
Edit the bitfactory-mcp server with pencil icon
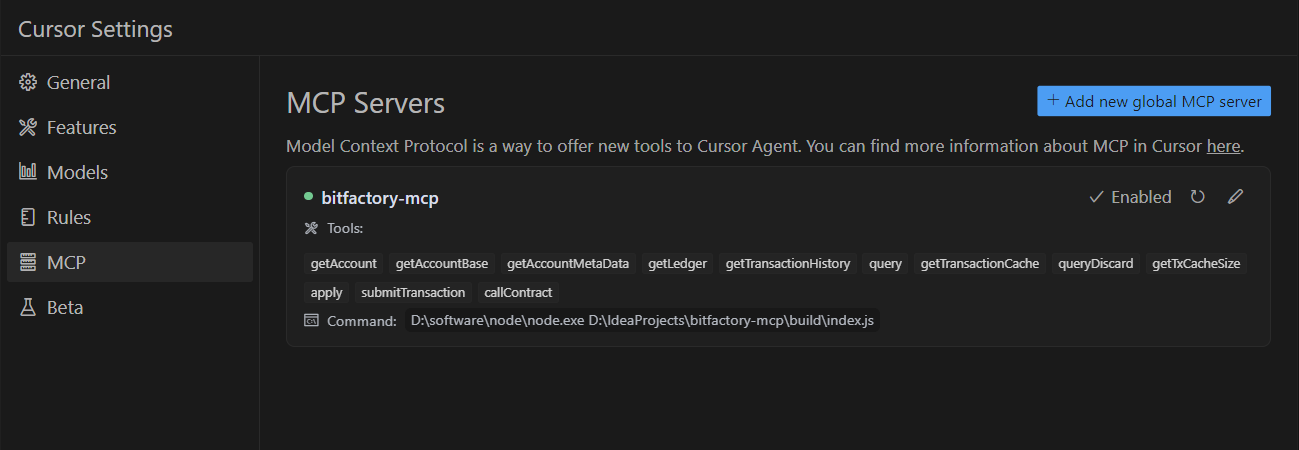point(1235,197)
